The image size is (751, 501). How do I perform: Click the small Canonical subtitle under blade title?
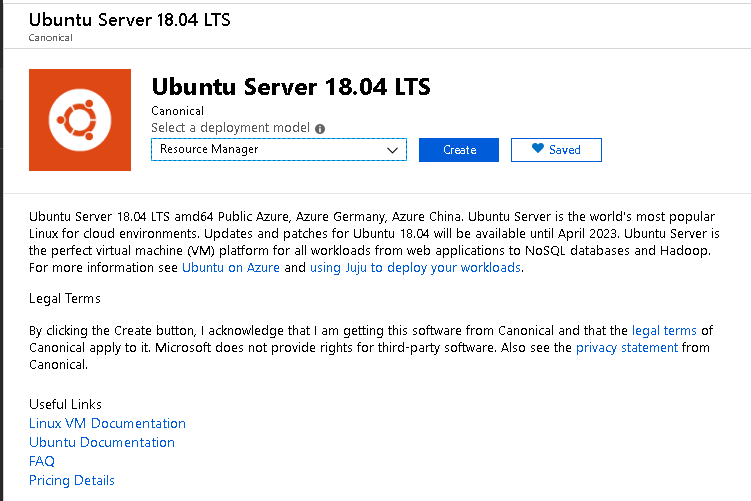(x=50, y=38)
